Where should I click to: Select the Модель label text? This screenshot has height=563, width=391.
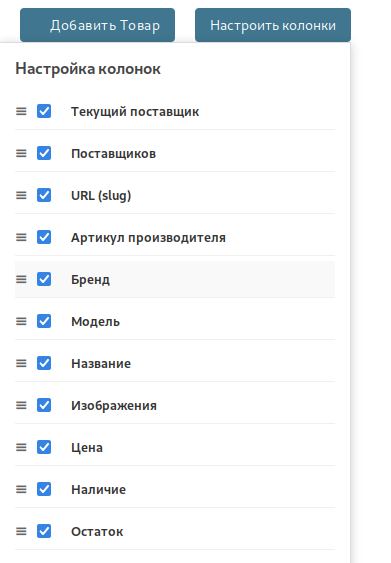95,322
